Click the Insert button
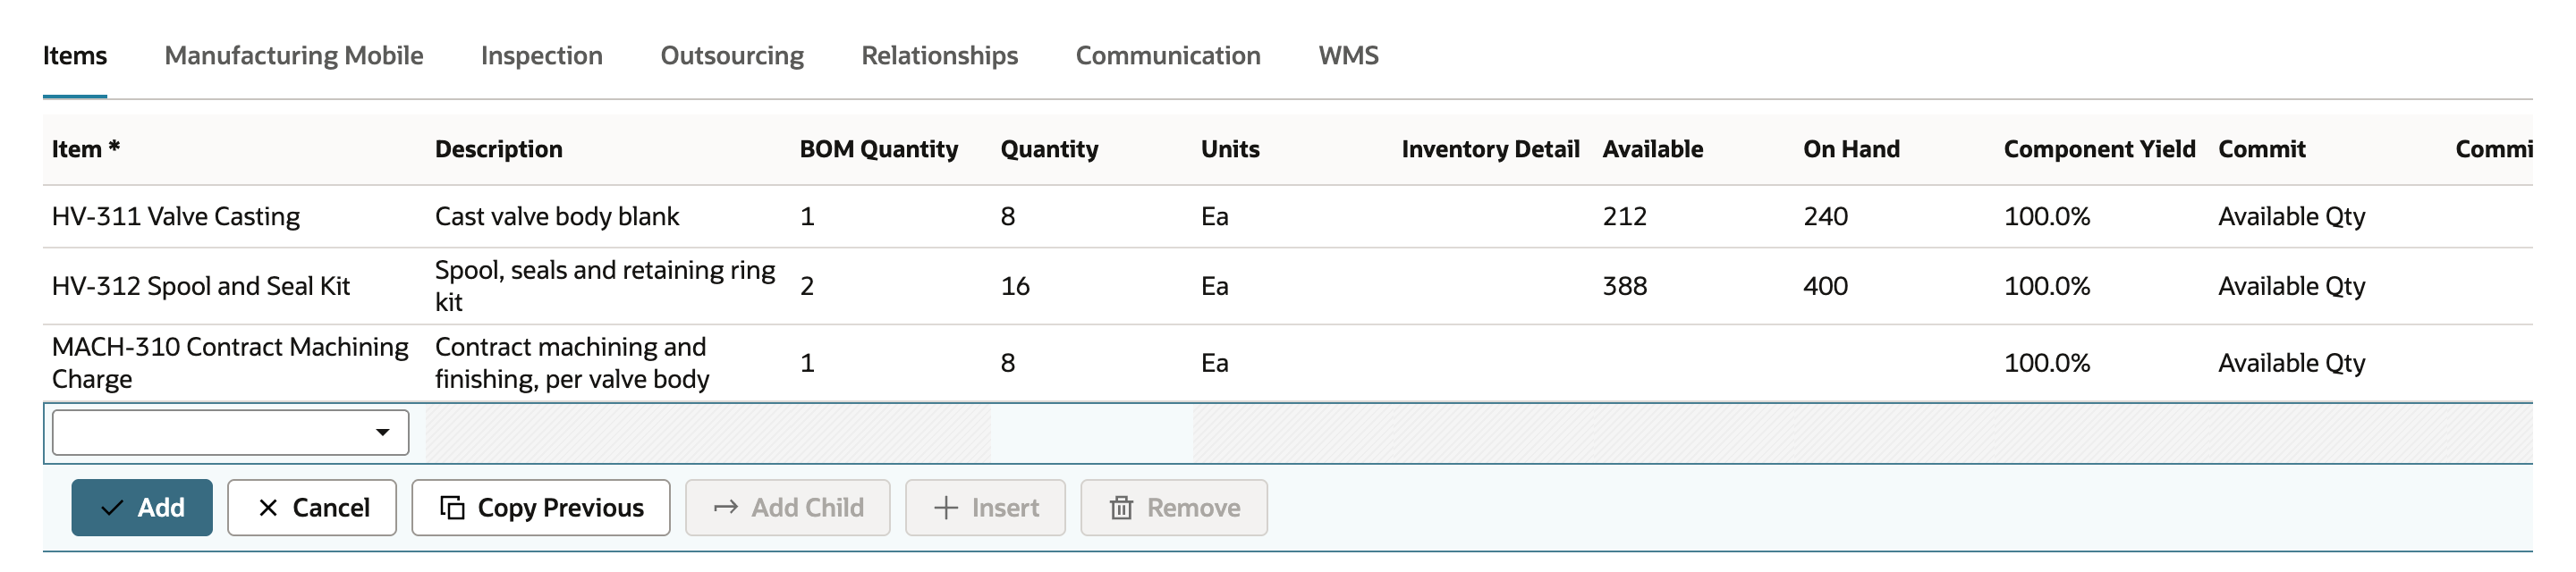 [x=986, y=508]
